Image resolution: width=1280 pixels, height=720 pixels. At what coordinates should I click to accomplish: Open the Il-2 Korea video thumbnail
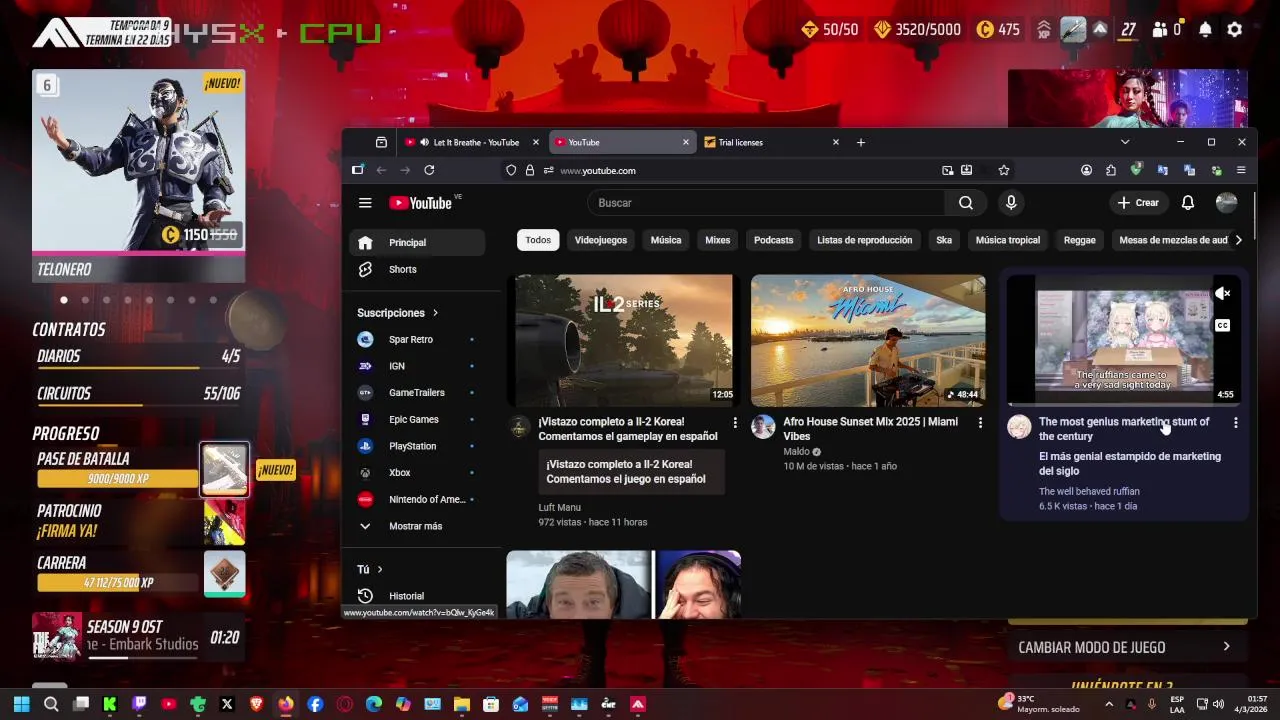[624, 340]
